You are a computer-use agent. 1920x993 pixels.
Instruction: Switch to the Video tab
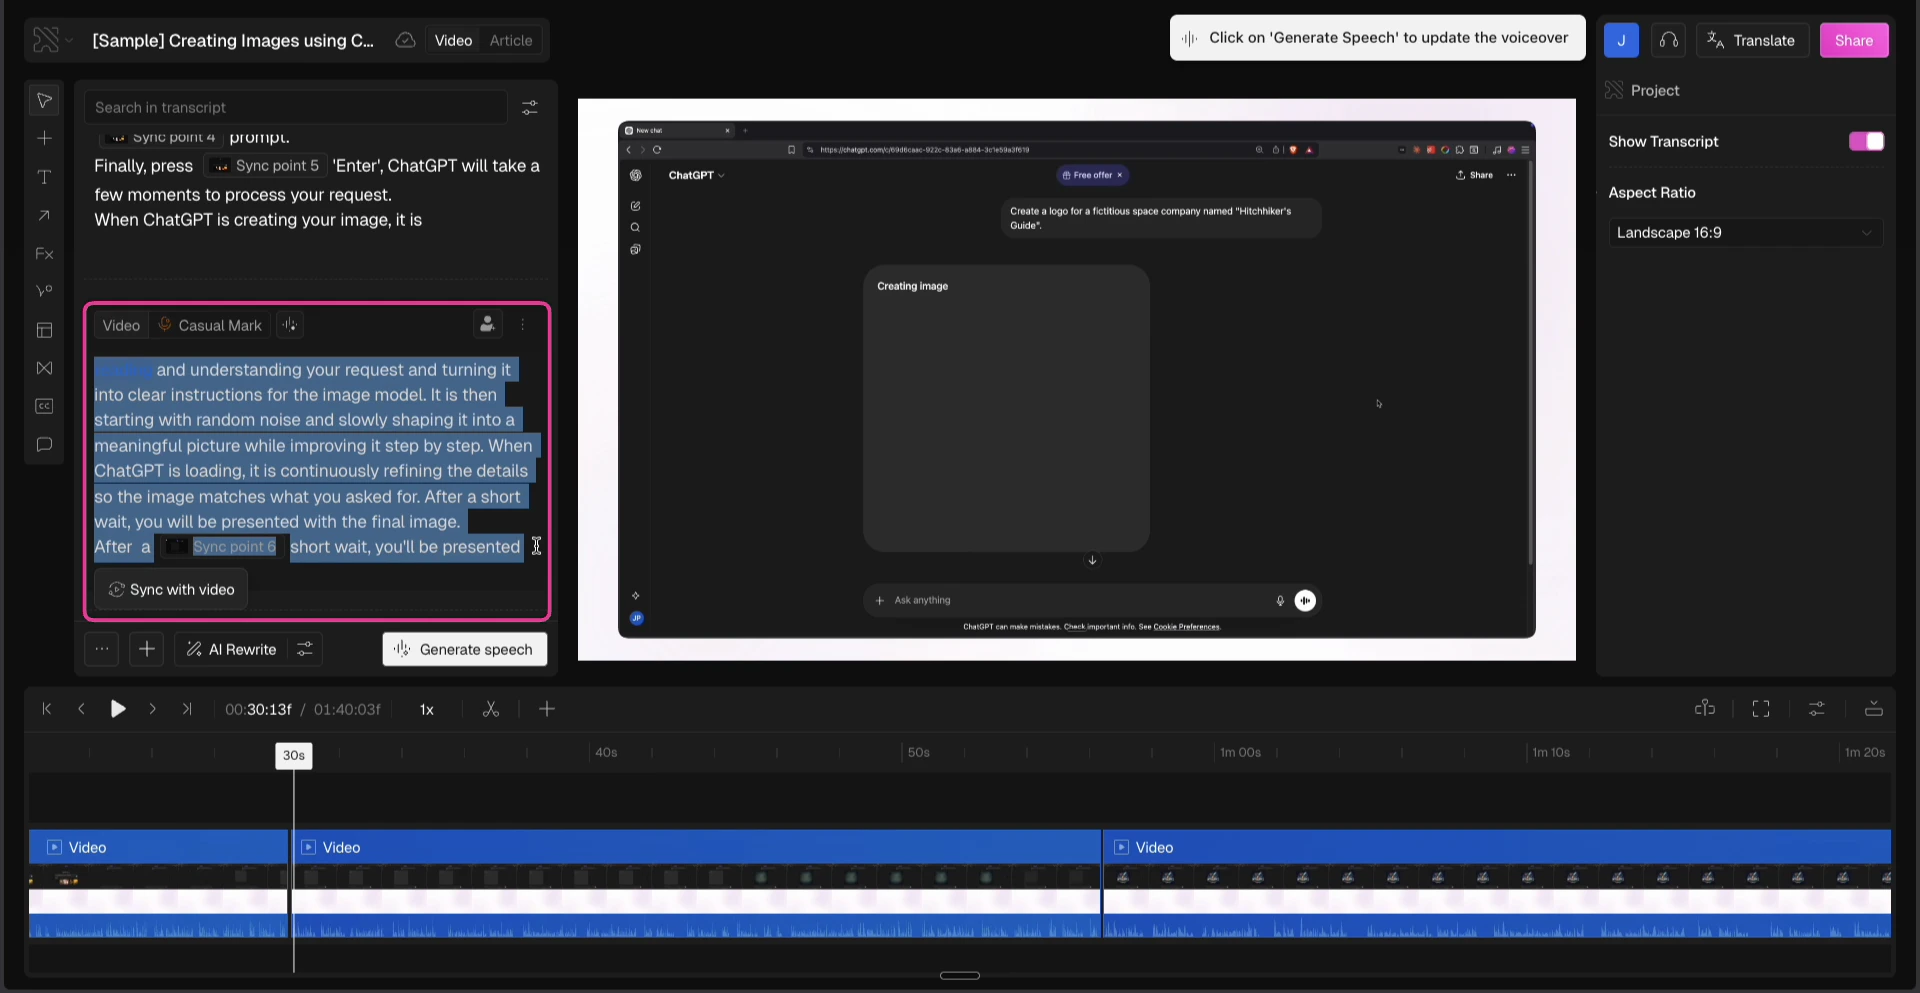(x=453, y=40)
